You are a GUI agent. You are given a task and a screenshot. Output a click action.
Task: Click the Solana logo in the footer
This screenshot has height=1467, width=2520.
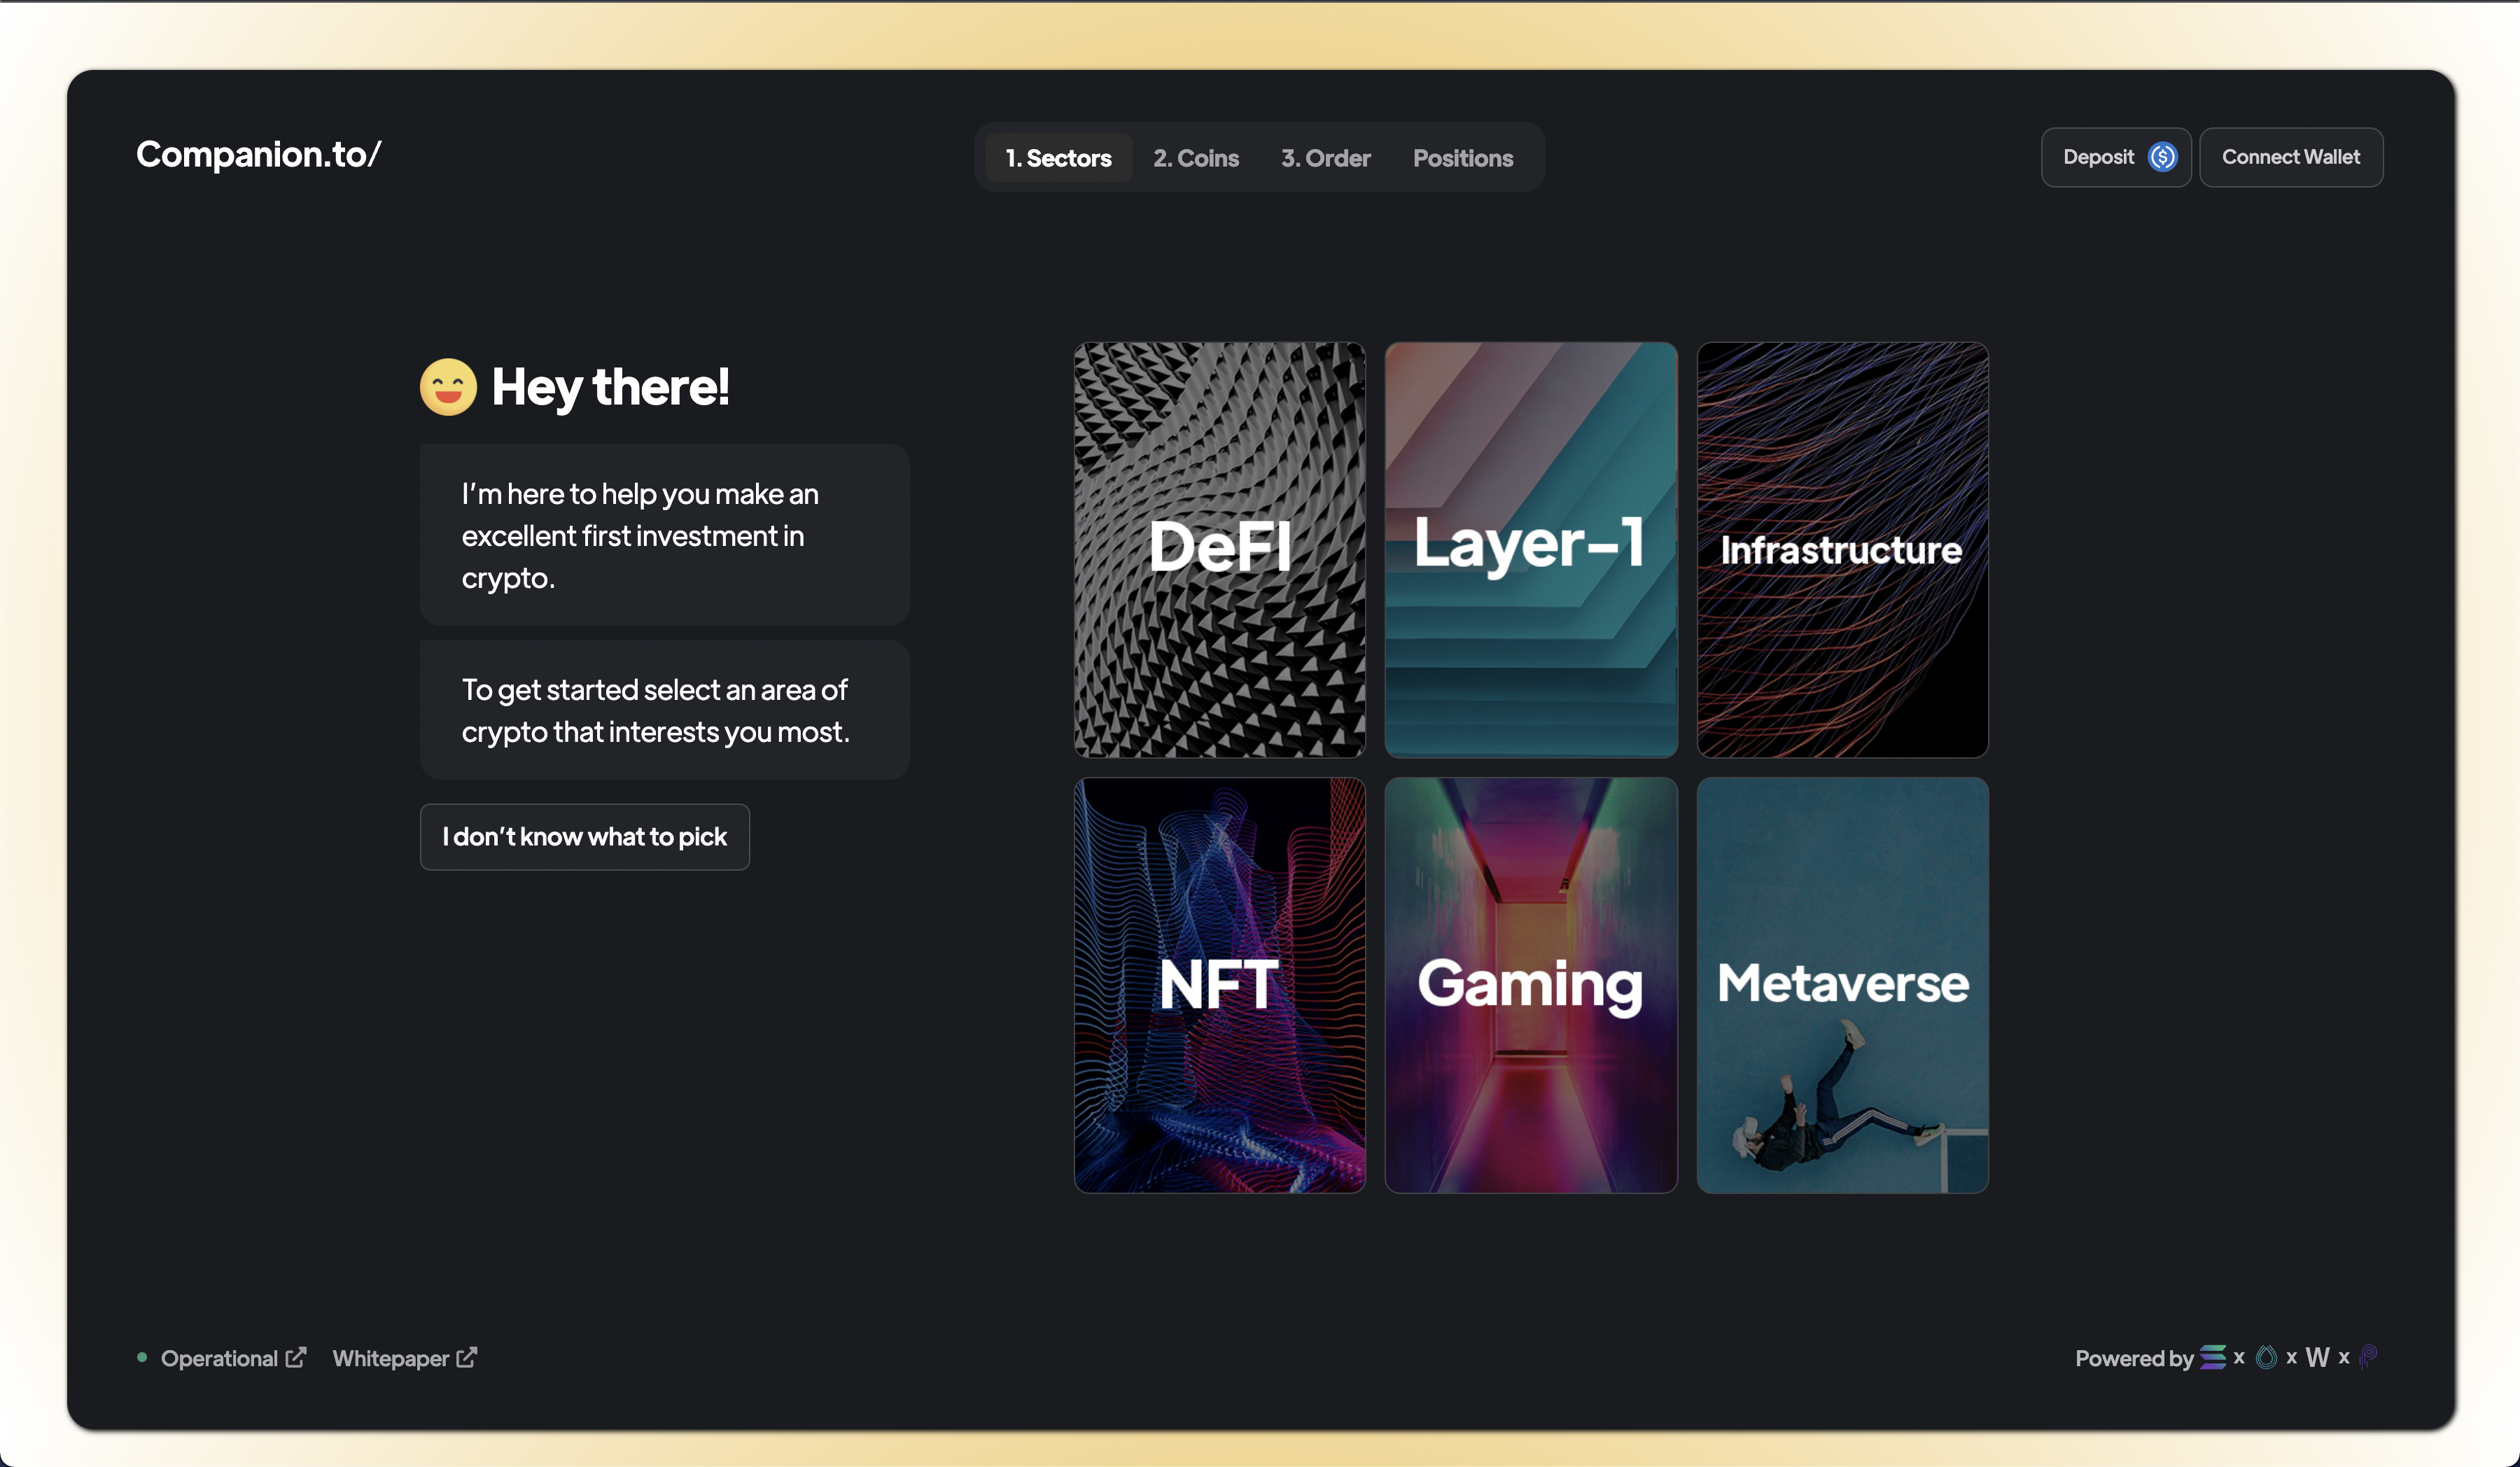[x=2212, y=1357]
